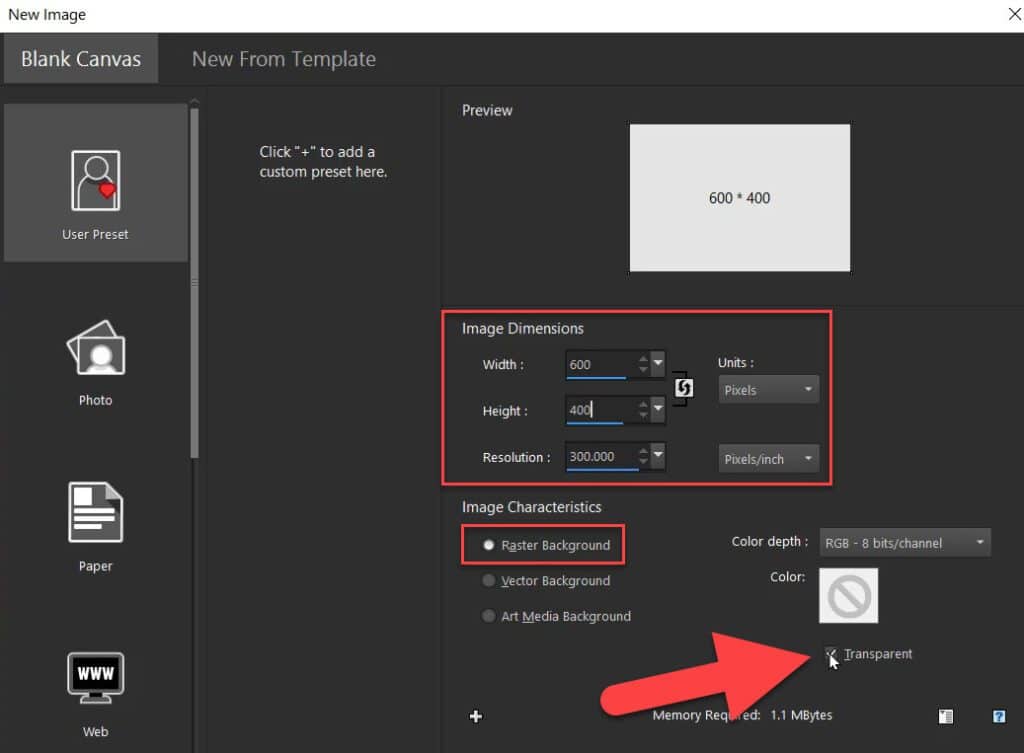
Task: Select the Vector Background radio button
Action: 489,581
